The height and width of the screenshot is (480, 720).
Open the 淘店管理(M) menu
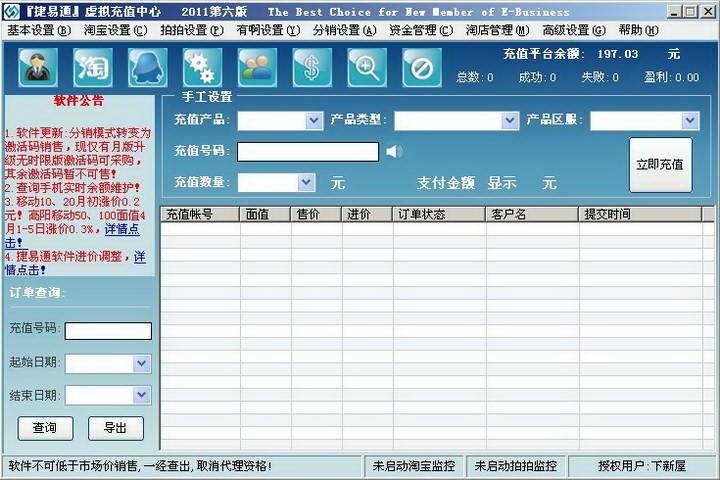(x=497, y=30)
